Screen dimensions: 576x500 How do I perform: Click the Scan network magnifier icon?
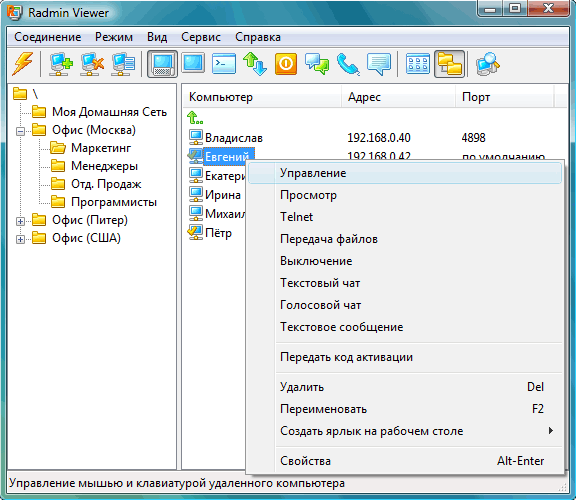[487, 64]
